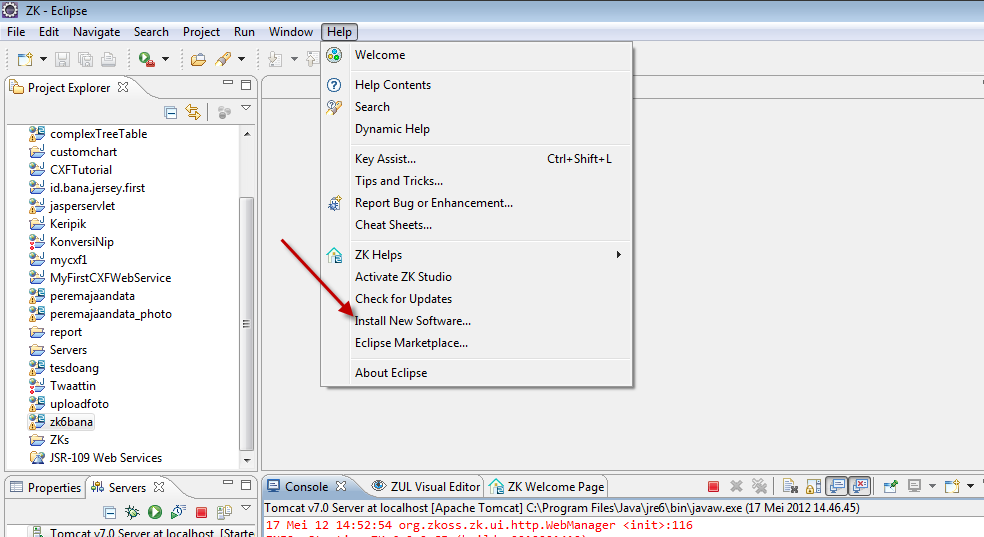Toggle Link with Editor in Project Explorer
The width and height of the screenshot is (984, 537).
tap(193, 112)
